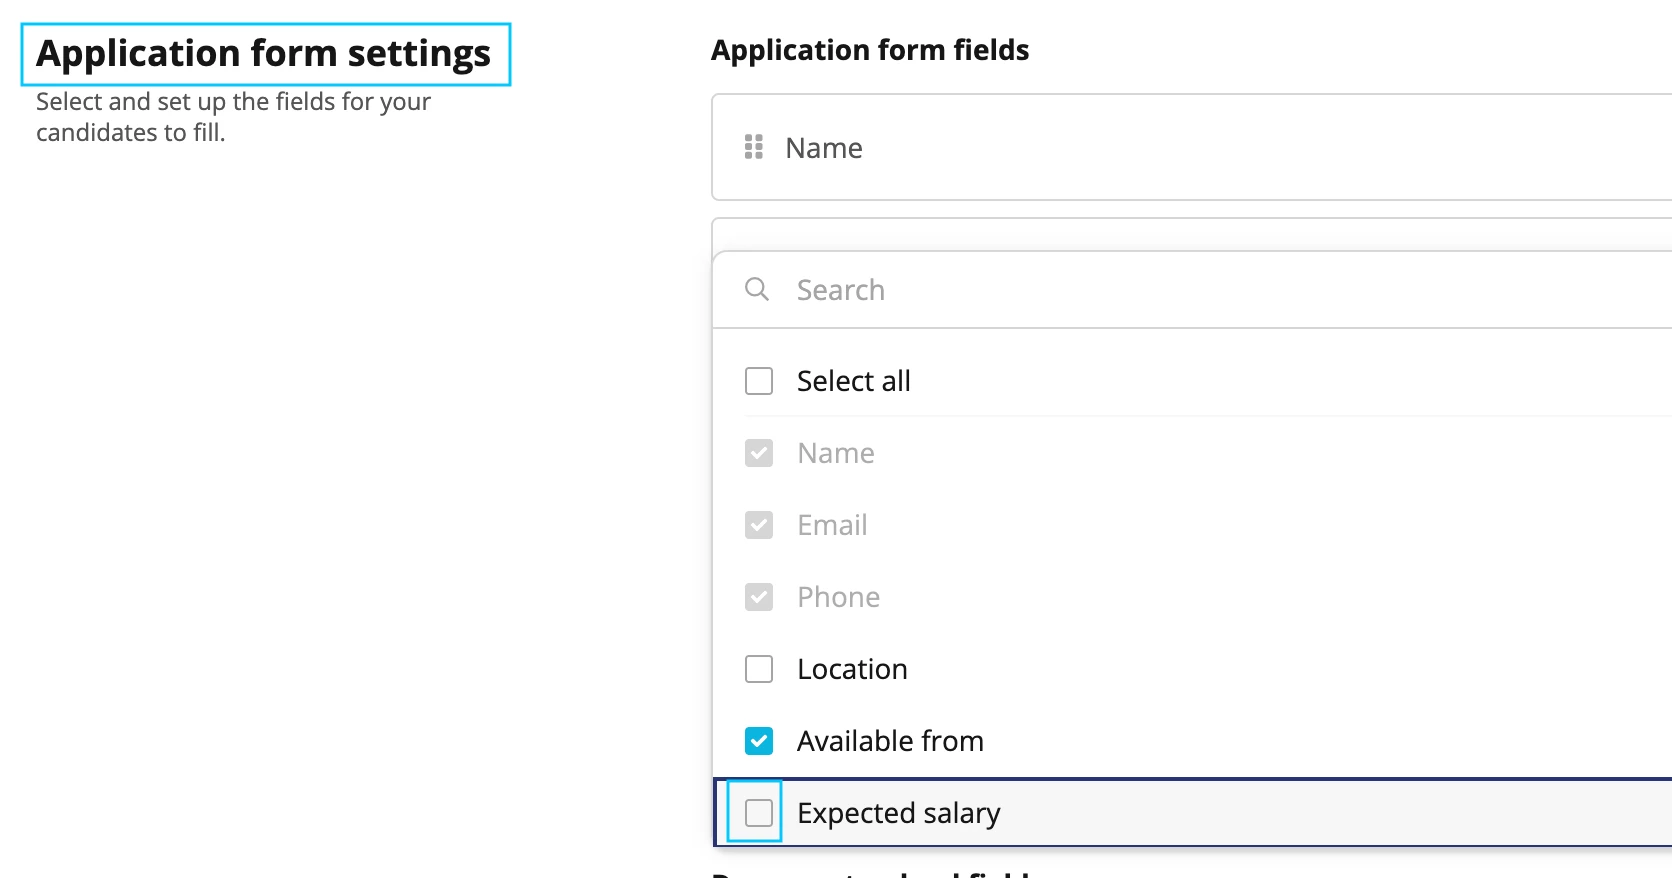Click the magnifying glass search icon
The image size is (1672, 878).
coord(757,289)
